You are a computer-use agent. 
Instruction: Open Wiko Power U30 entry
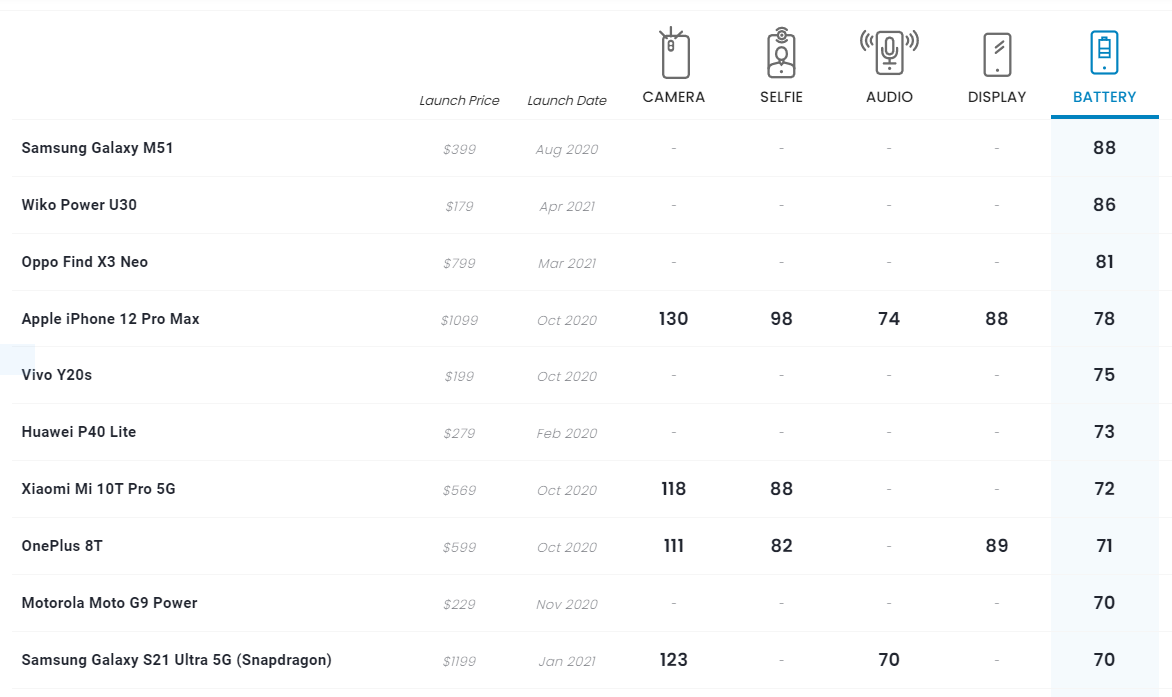(x=79, y=205)
